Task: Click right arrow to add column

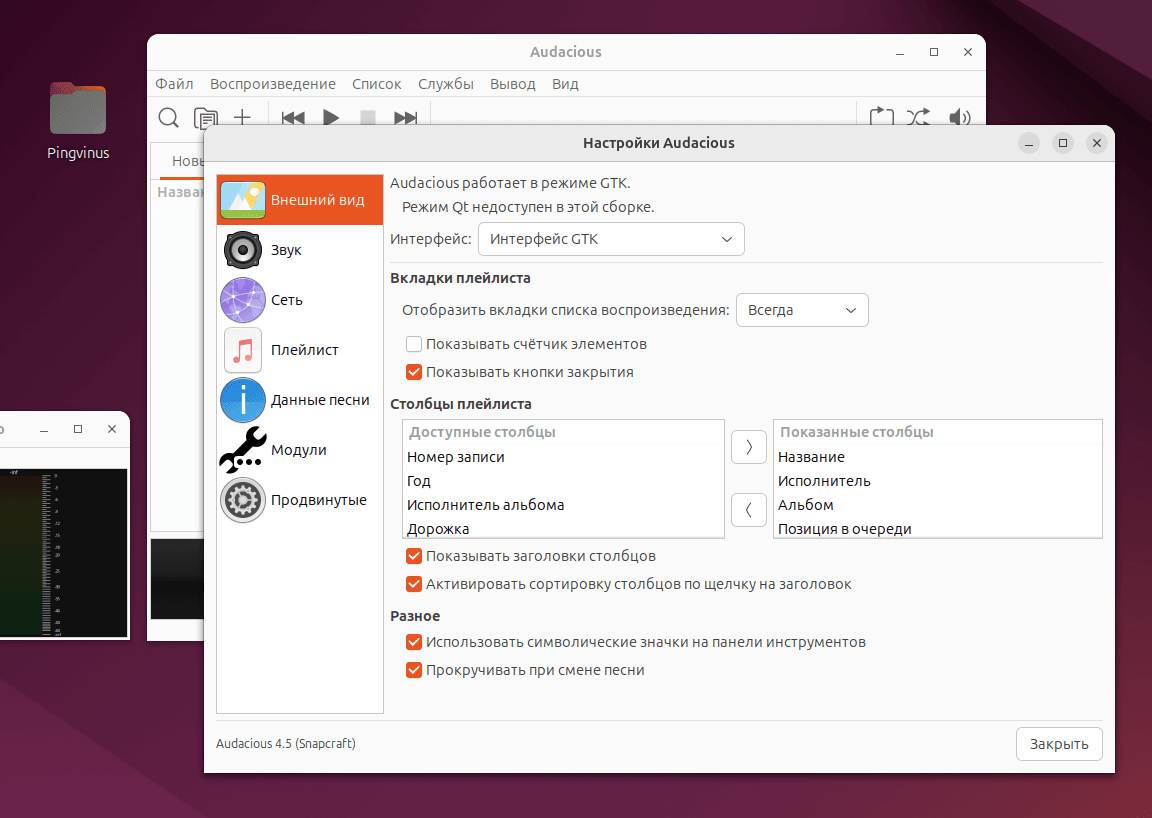Action: (x=749, y=447)
